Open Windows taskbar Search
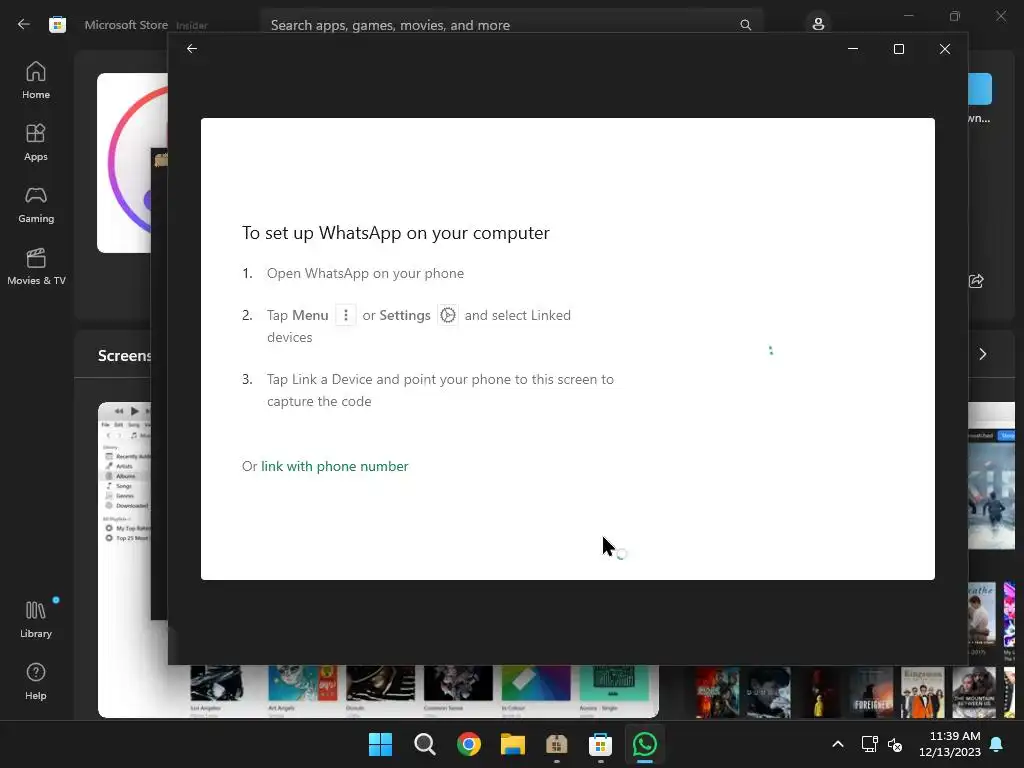 pos(424,744)
